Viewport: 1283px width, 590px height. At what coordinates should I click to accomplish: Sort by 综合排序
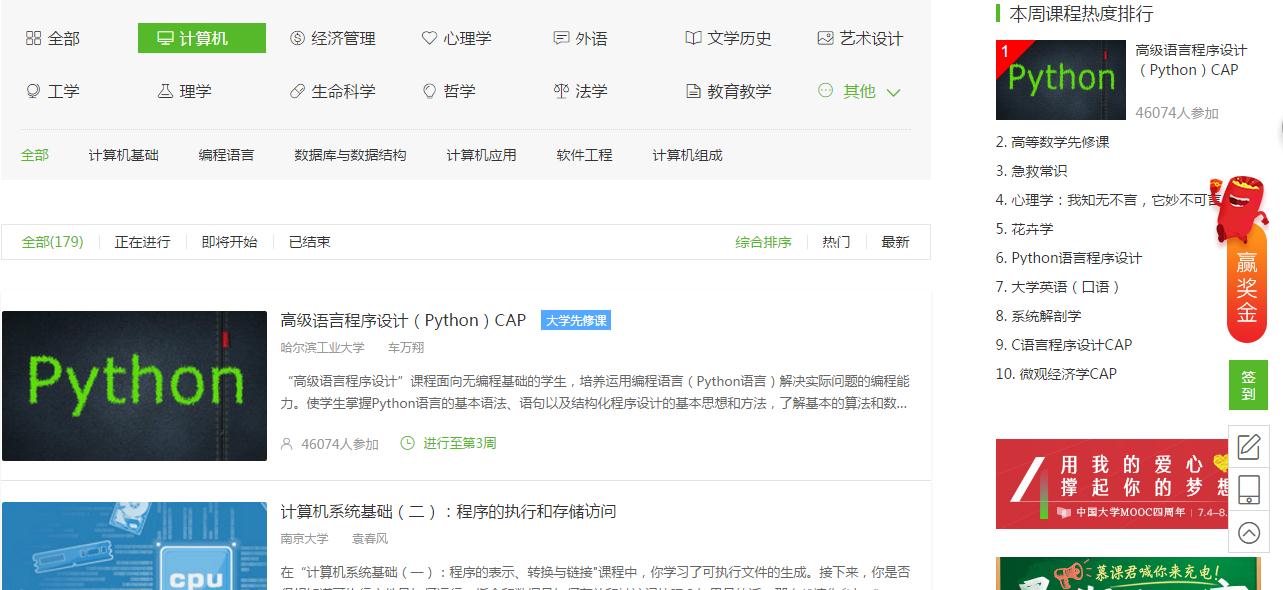[x=763, y=242]
